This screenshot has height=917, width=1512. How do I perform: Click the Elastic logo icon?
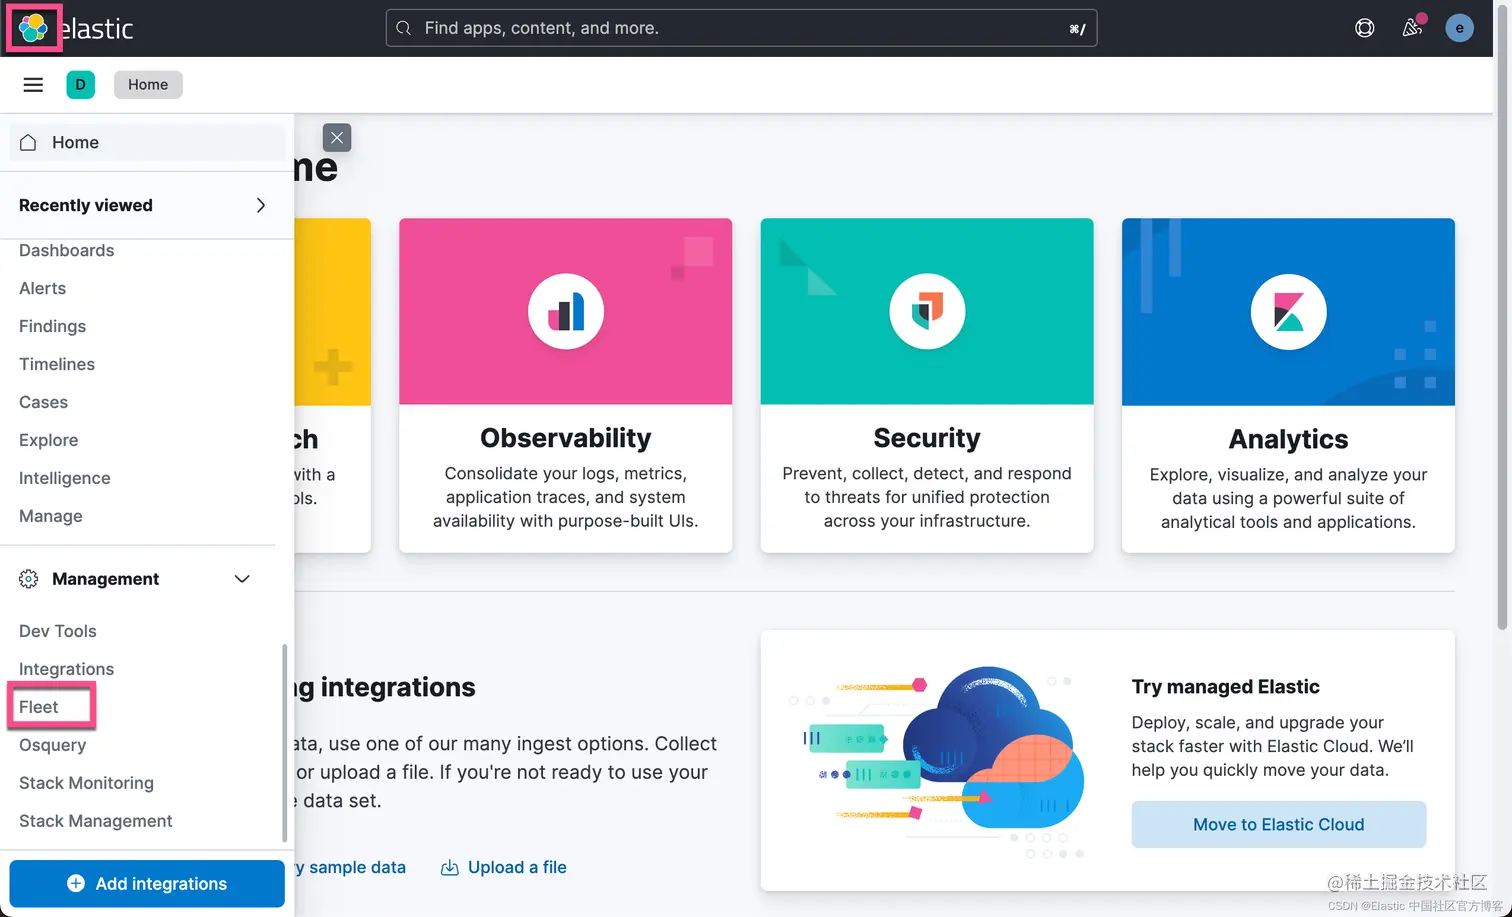tap(33, 28)
